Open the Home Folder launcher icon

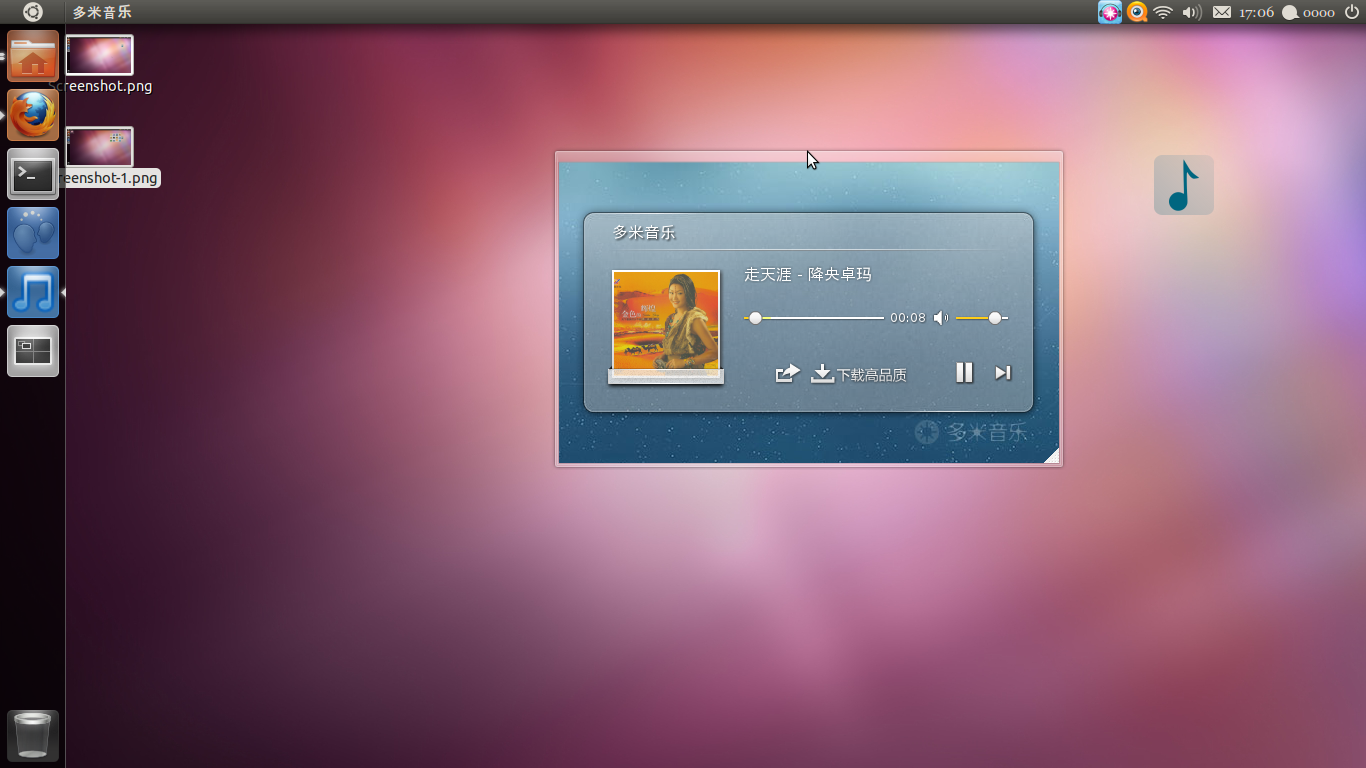[x=33, y=56]
